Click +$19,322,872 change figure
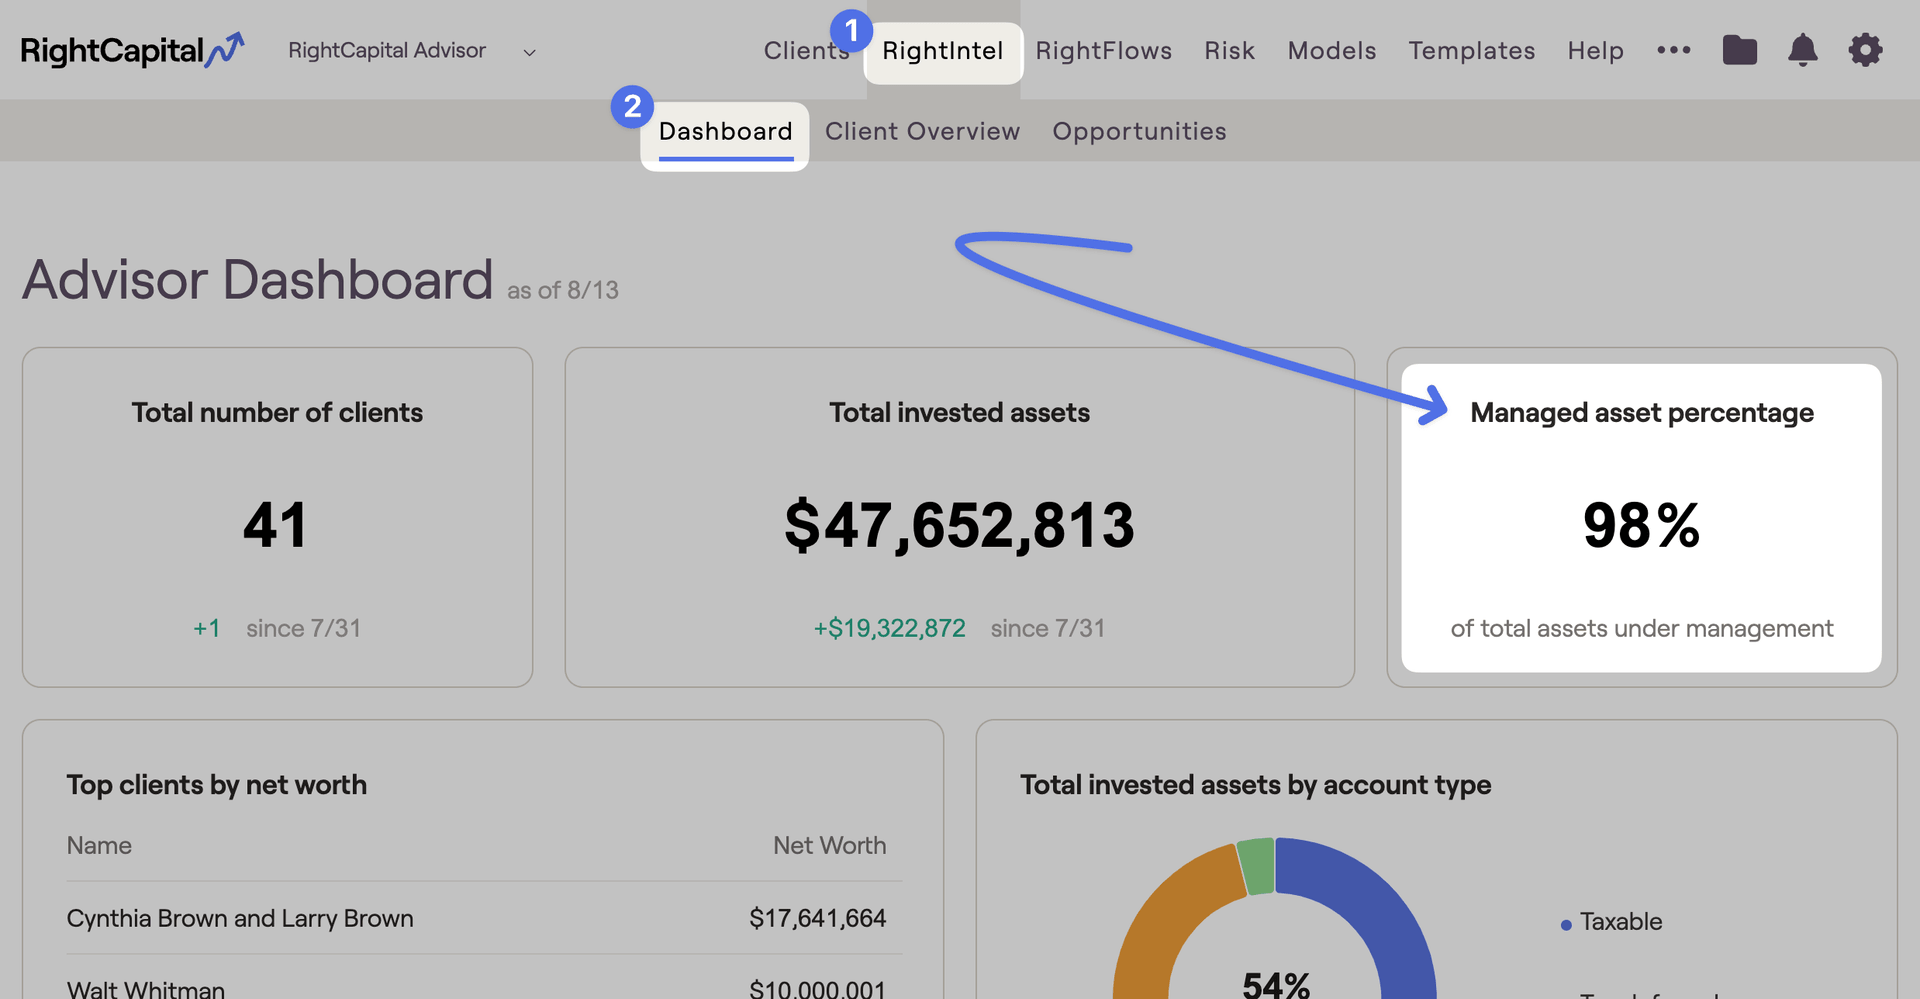The width and height of the screenshot is (1920, 999). tap(889, 629)
